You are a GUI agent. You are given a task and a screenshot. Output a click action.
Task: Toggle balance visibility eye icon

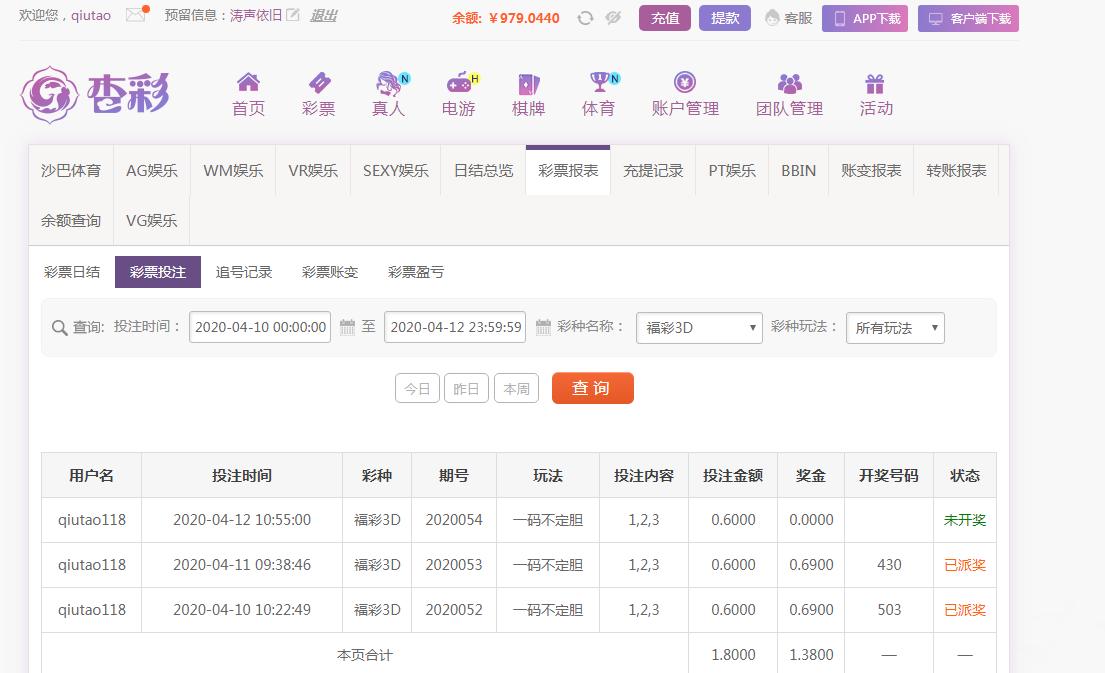614,18
